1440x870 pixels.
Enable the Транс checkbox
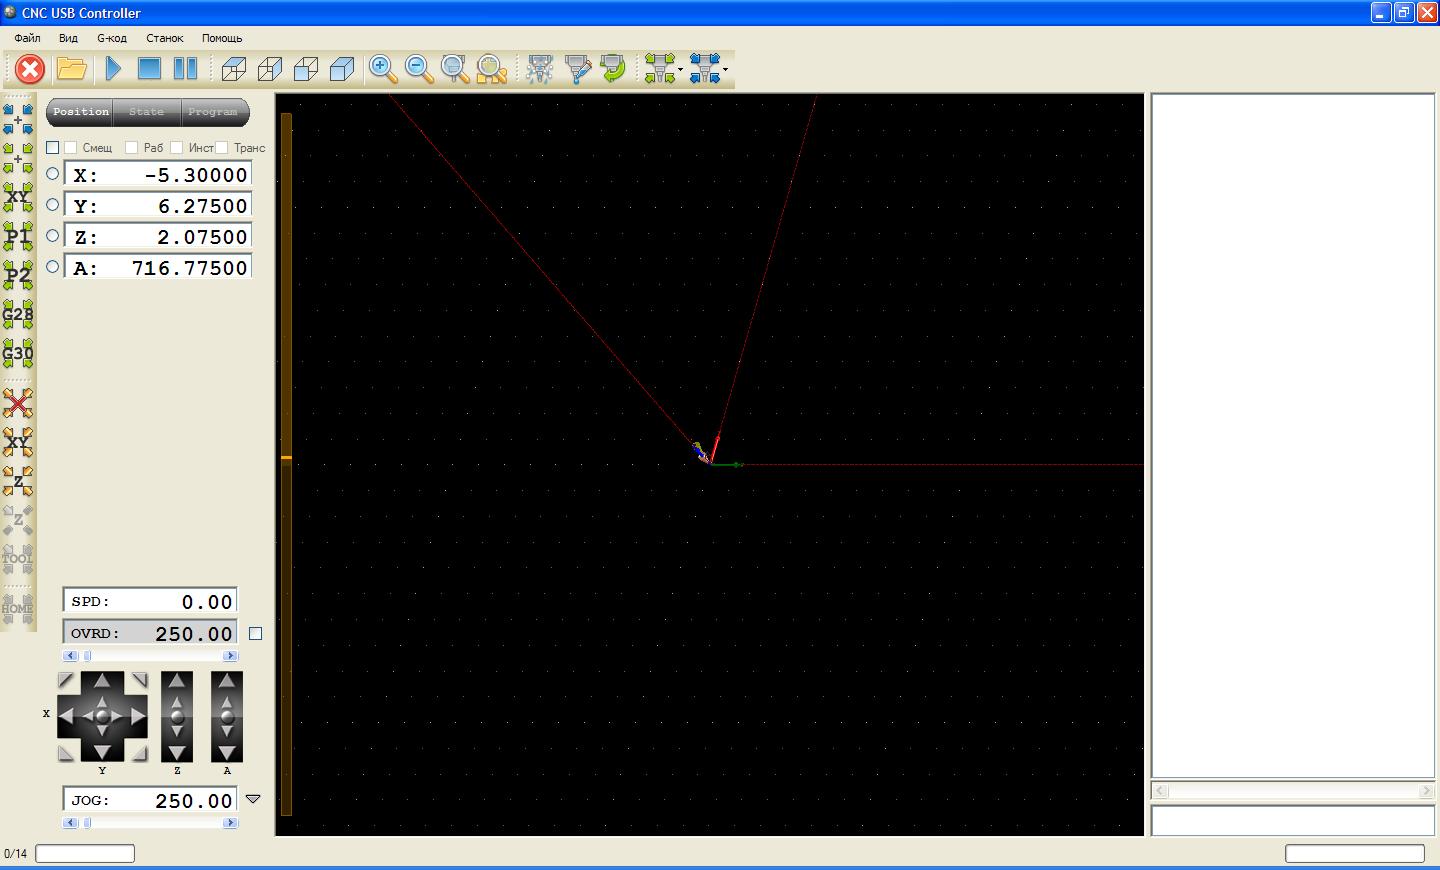coord(222,147)
